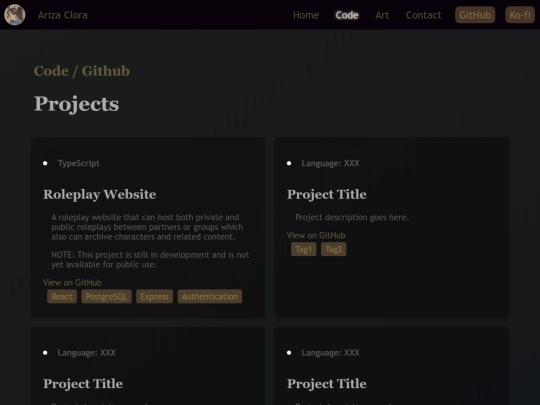
Task: Click the Code / Github heading
Action: 82,71
